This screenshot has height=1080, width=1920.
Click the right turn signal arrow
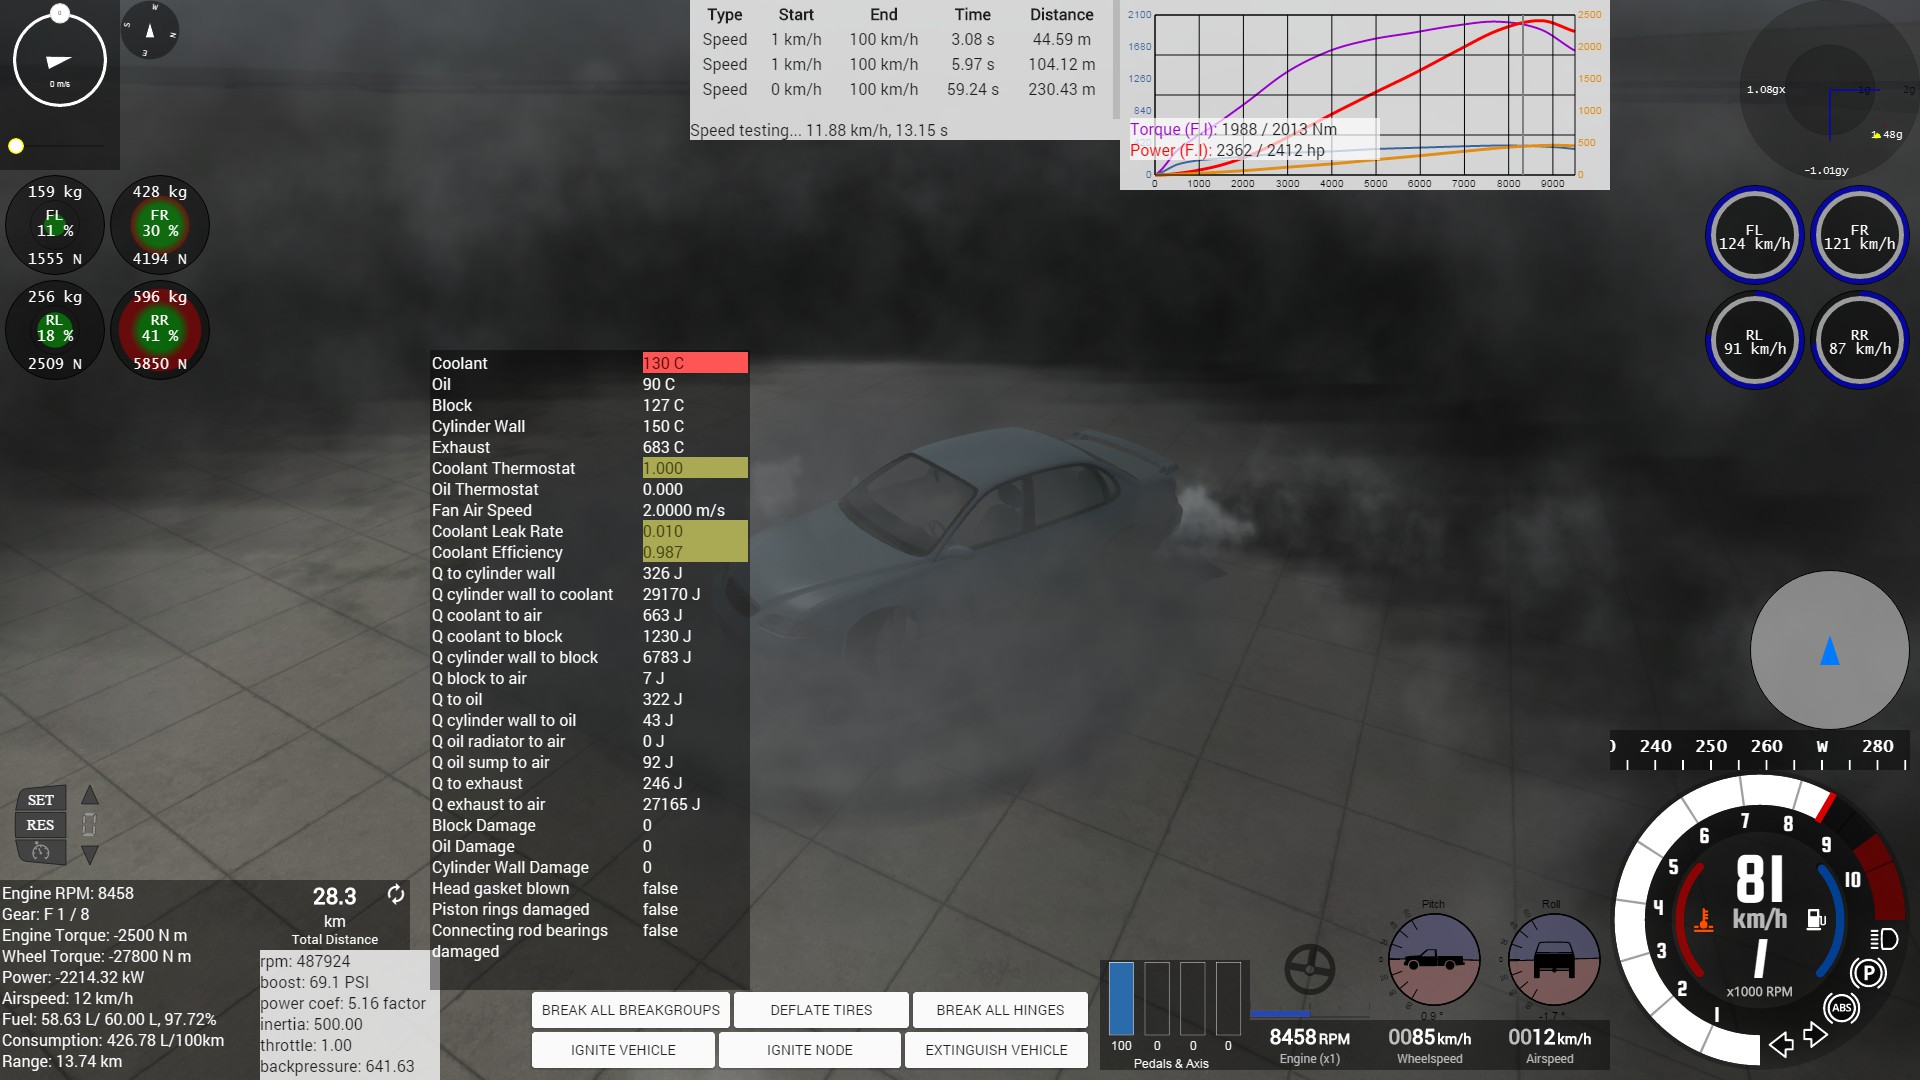point(1815,1036)
